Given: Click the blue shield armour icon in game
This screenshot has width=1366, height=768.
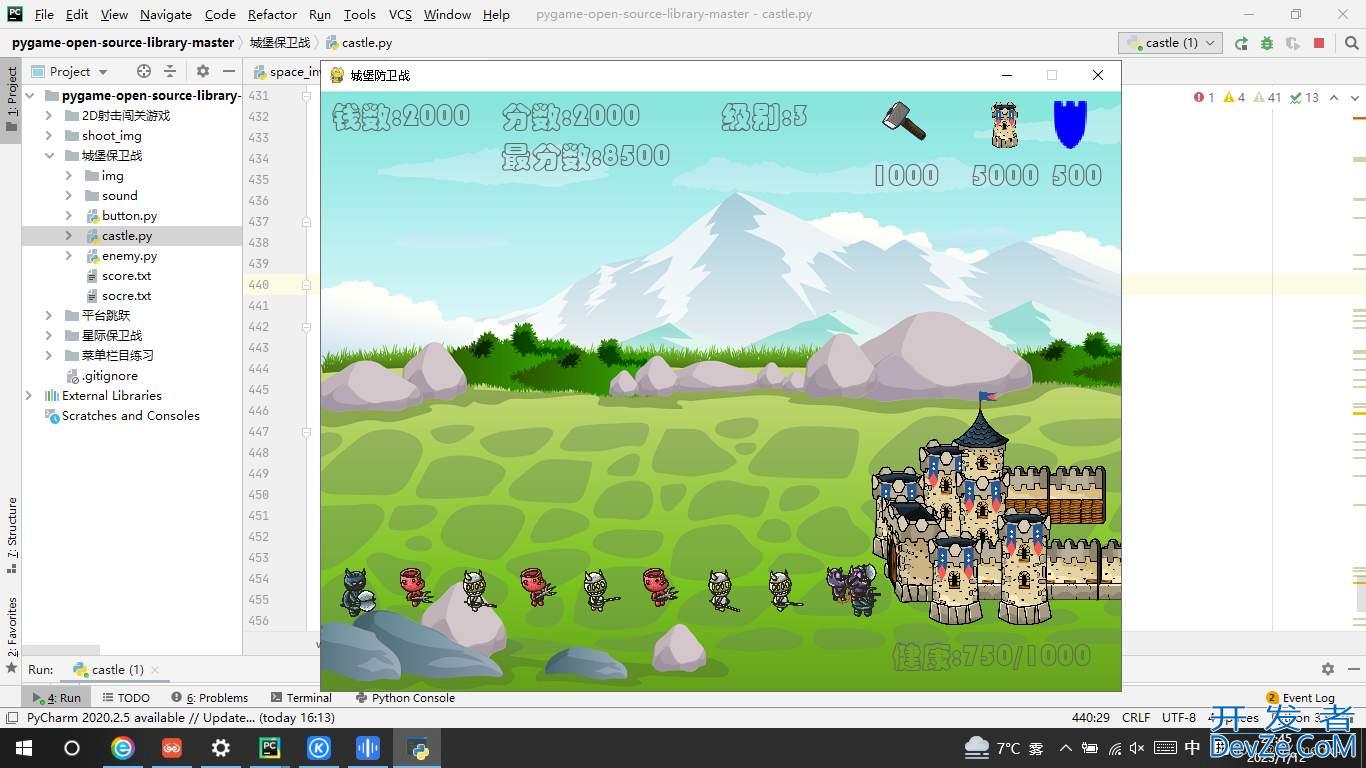Looking at the screenshot, I should tap(1070, 124).
